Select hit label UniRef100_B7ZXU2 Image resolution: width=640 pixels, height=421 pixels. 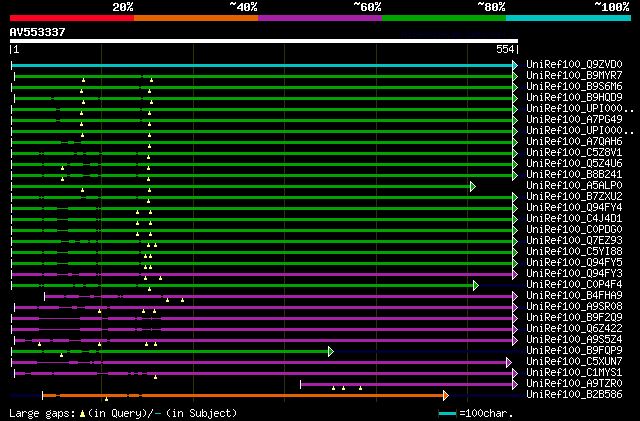click(x=574, y=197)
